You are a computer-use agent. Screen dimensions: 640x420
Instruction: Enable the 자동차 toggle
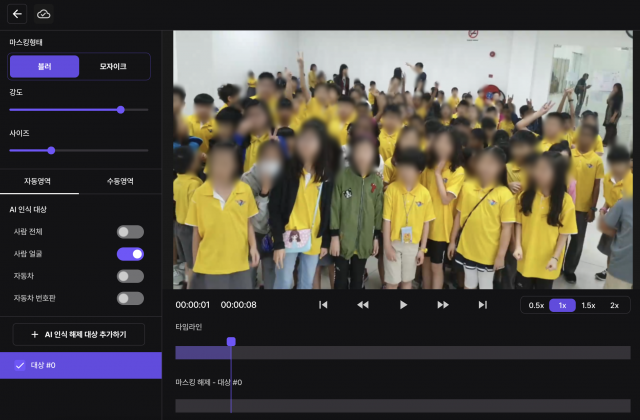tap(130, 276)
